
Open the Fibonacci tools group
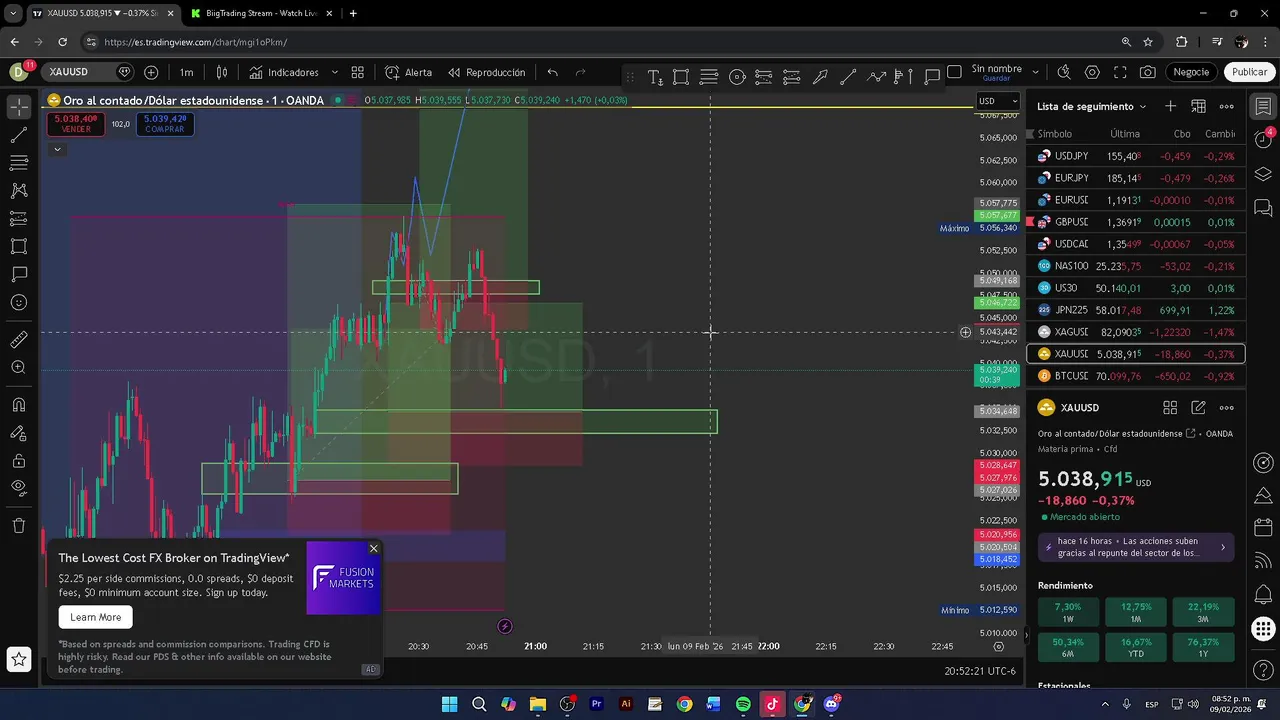19,163
